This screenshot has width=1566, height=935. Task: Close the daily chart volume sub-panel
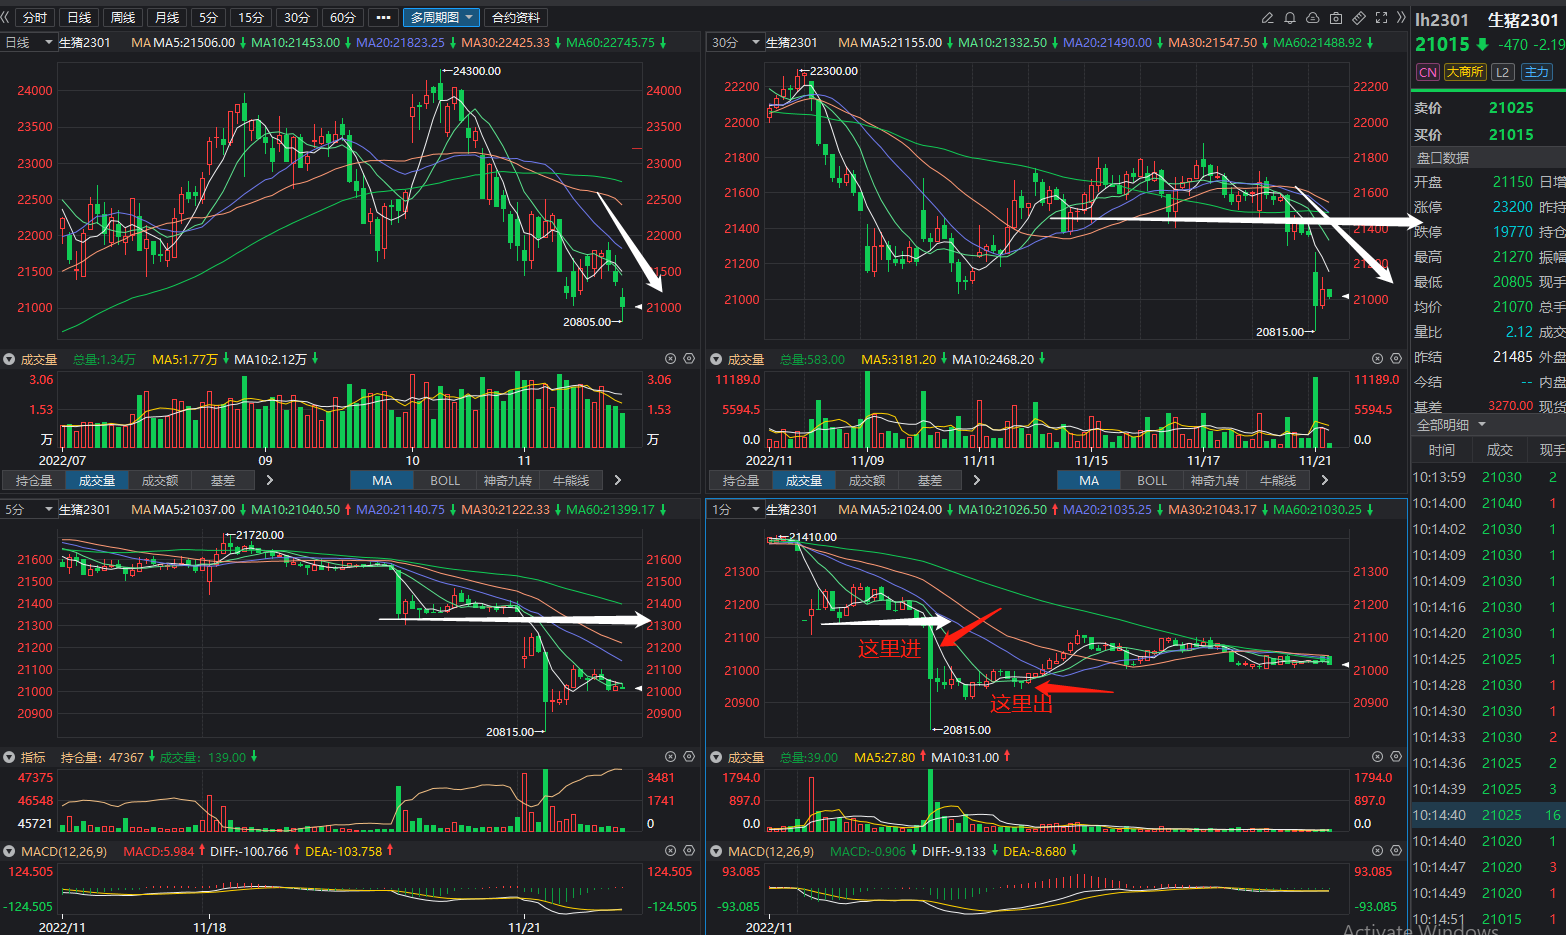[671, 358]
